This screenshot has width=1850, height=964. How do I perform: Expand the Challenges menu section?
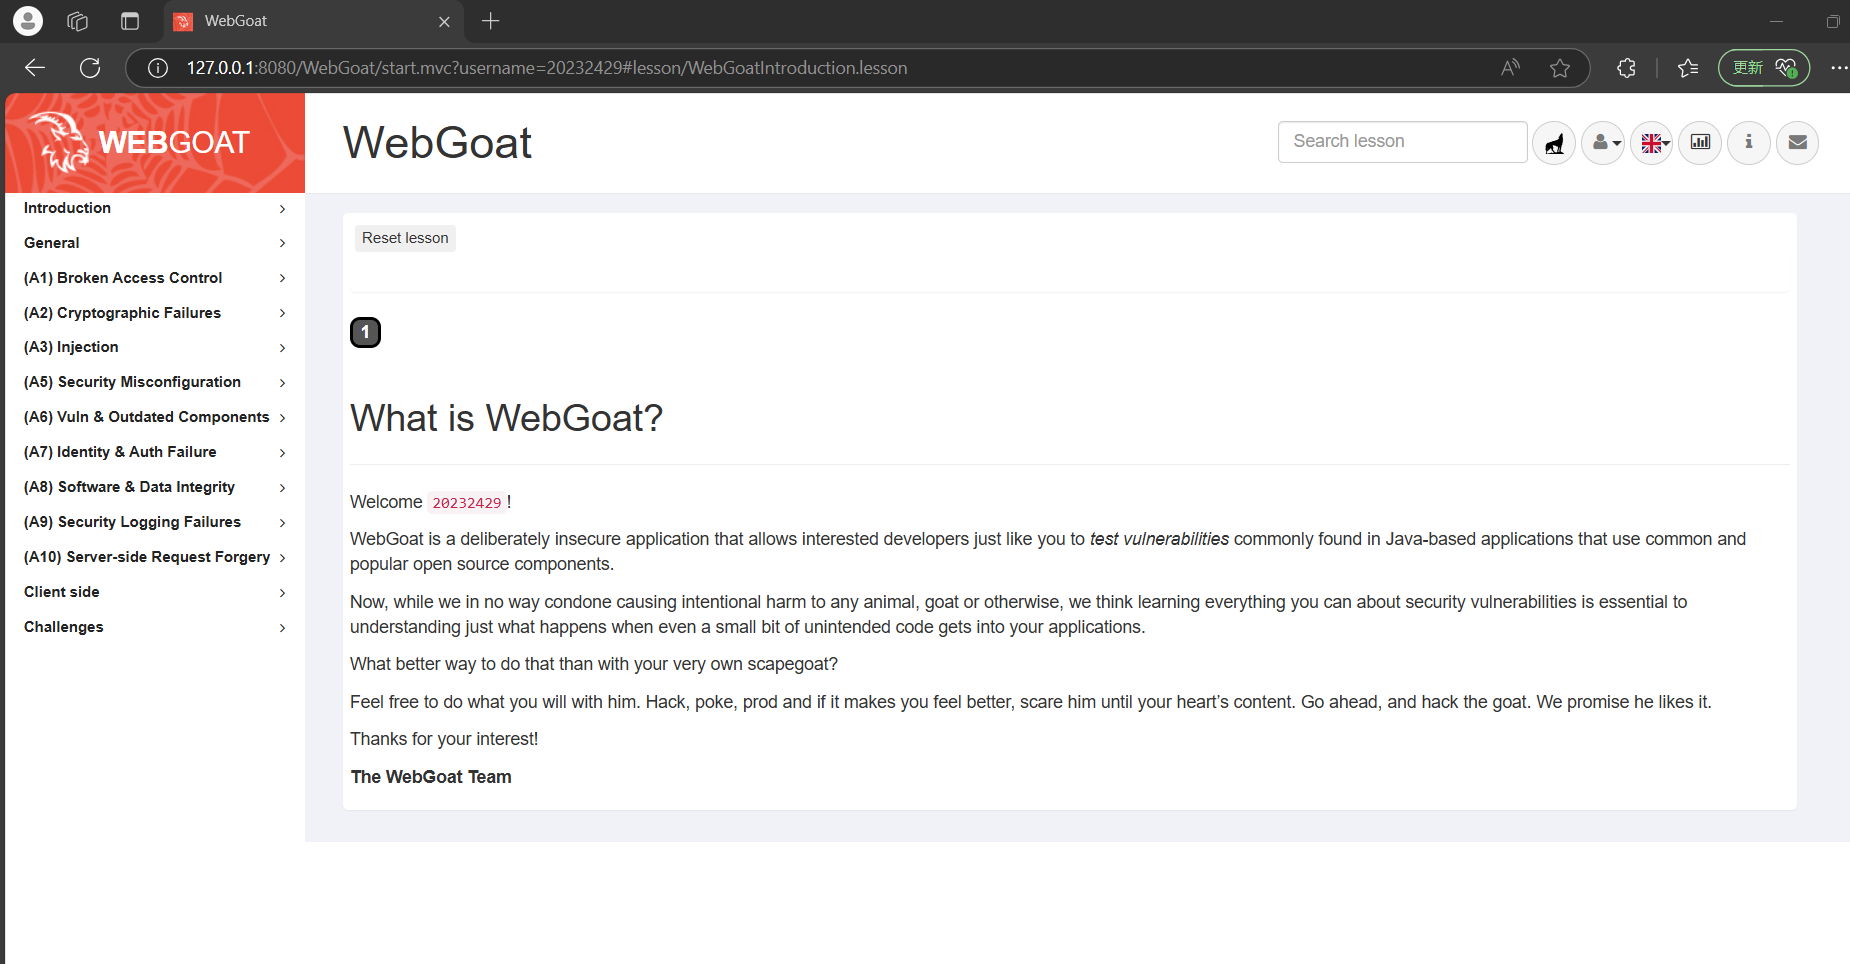pos(154,627)
